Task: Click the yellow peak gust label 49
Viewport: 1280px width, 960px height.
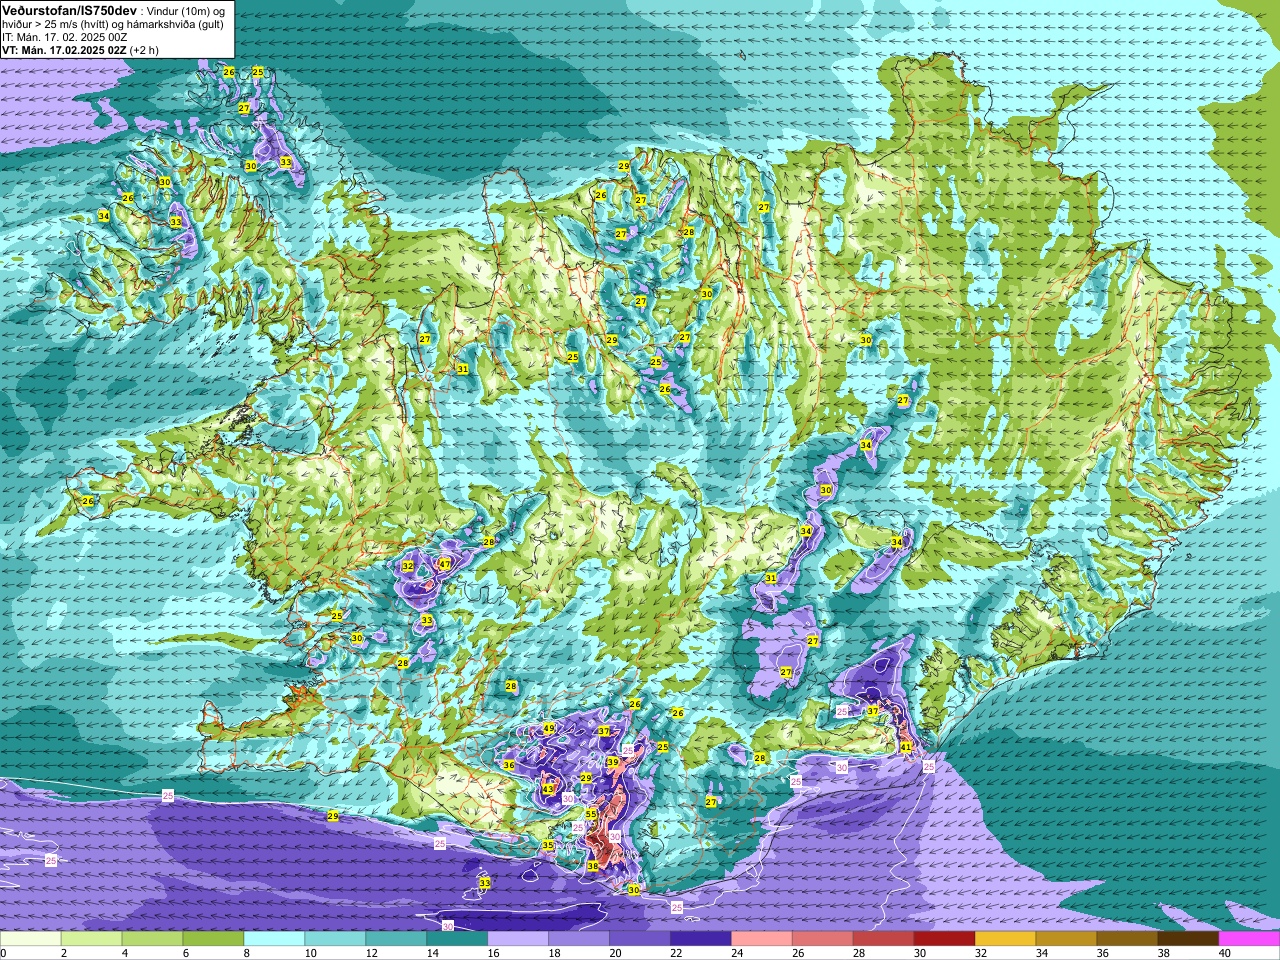Action: click(549, 728)
